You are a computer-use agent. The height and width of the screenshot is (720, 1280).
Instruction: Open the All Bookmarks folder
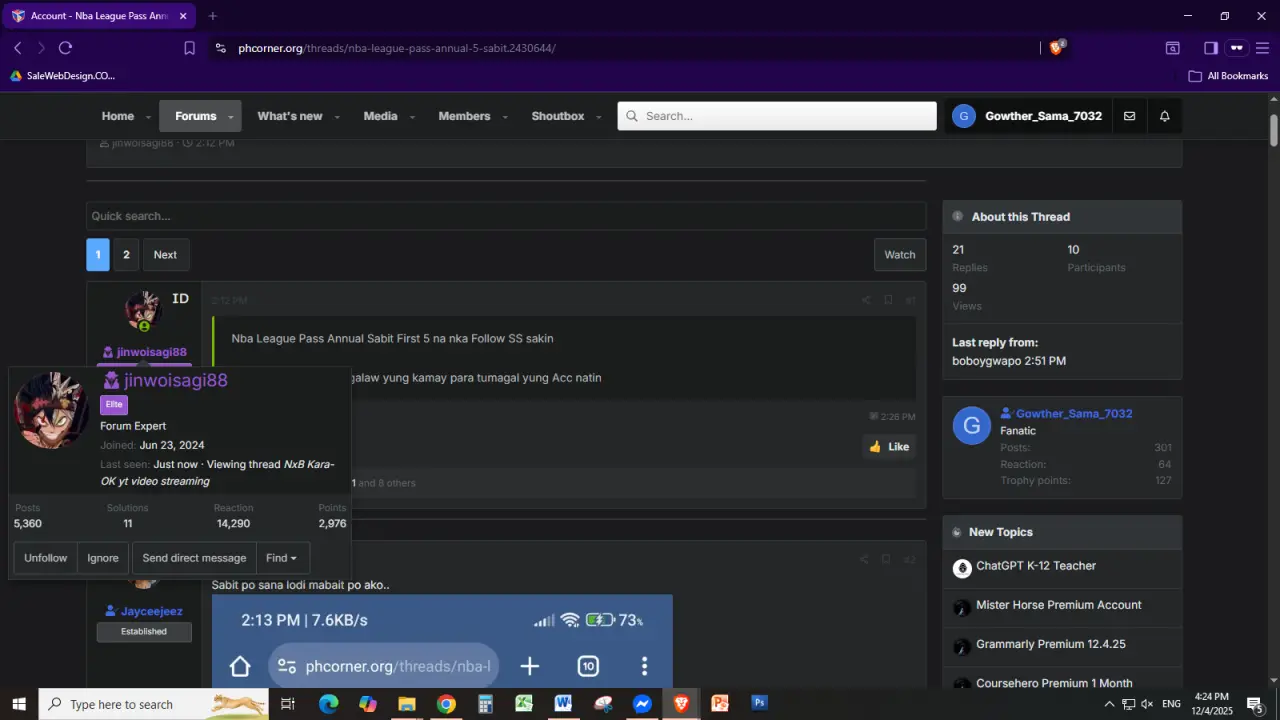(x=1228, y=76)
